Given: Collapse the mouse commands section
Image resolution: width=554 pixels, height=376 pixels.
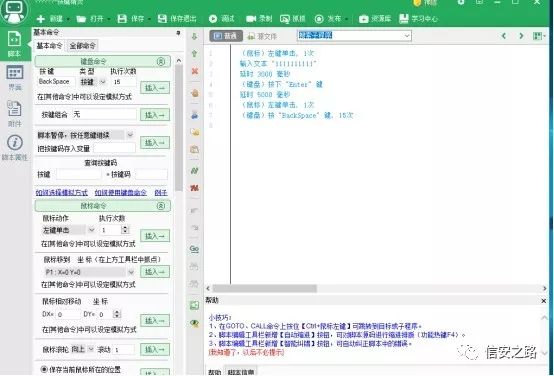Looking at the screenshot, I should pyautogui.click(x=161, y=206).
